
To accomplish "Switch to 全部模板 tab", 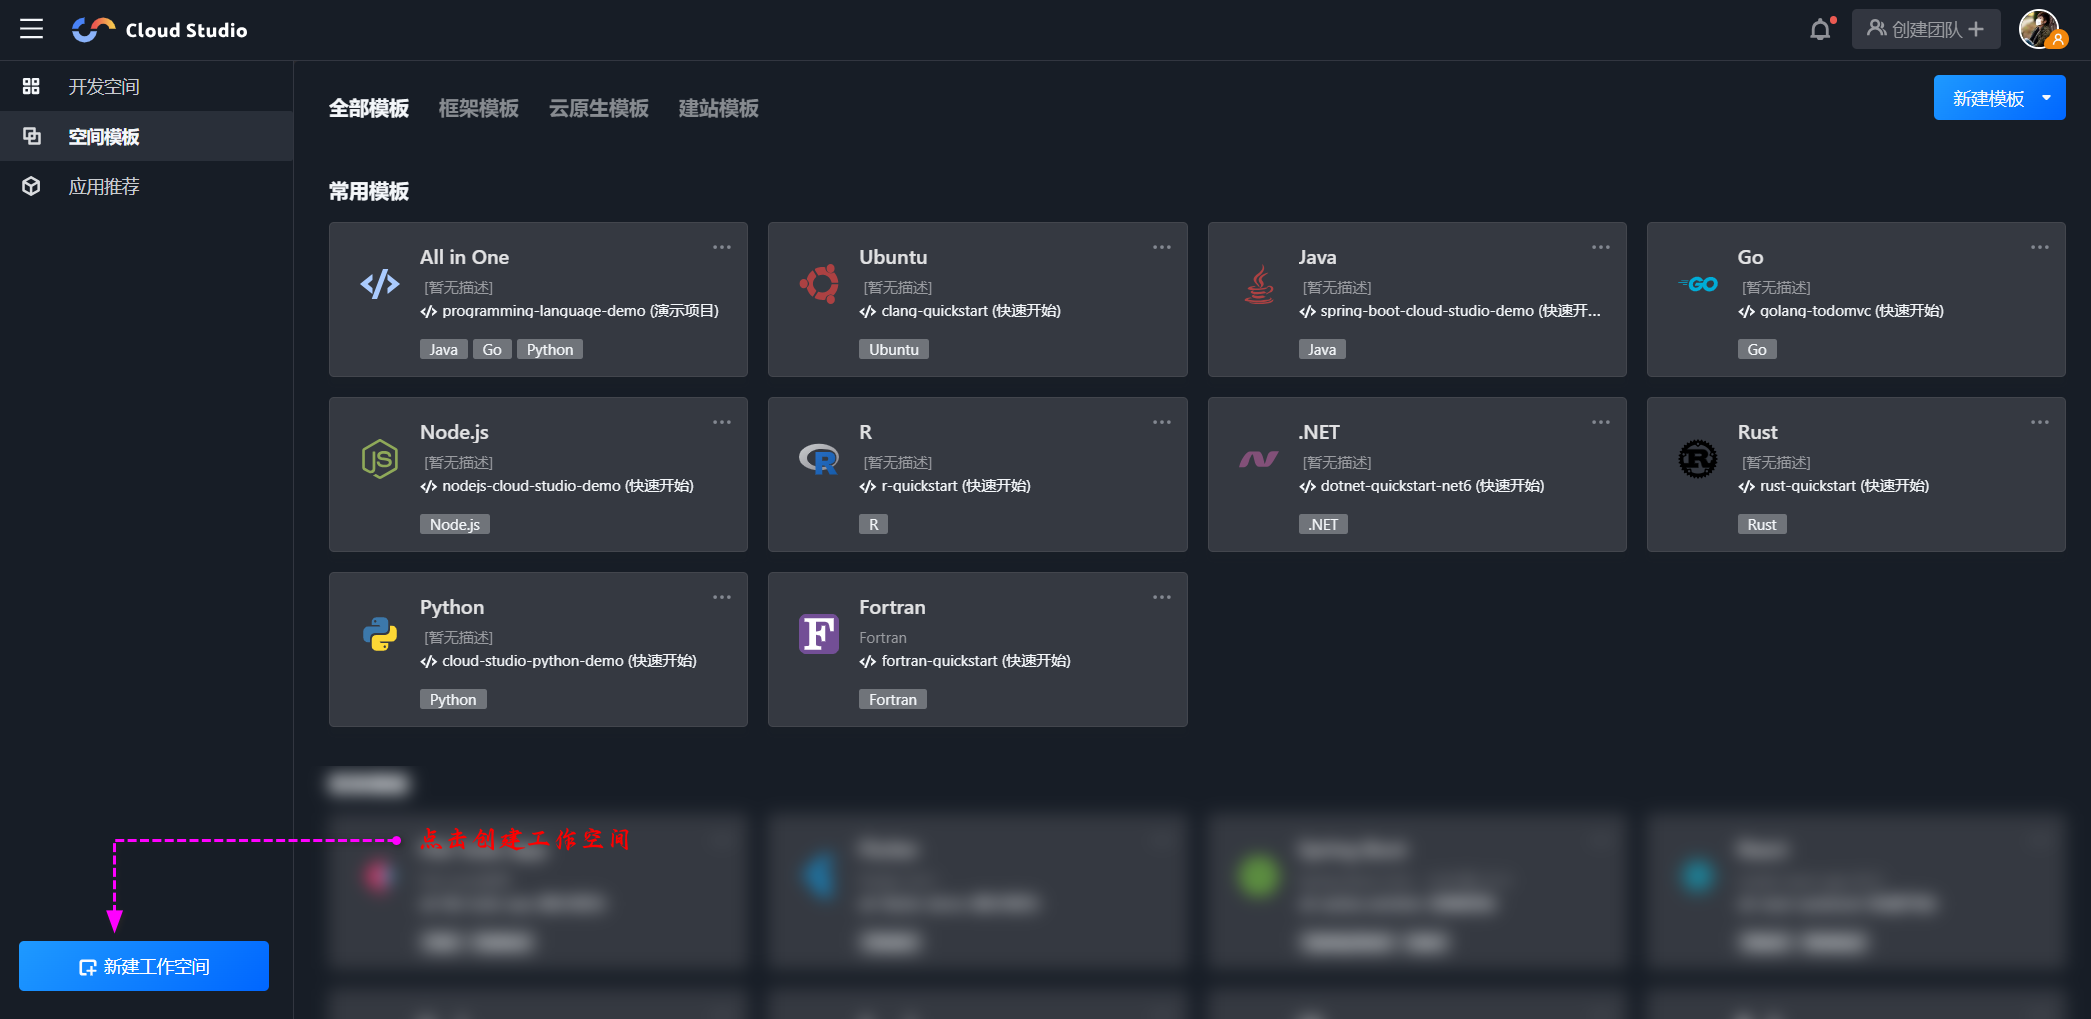I will 369,108.
